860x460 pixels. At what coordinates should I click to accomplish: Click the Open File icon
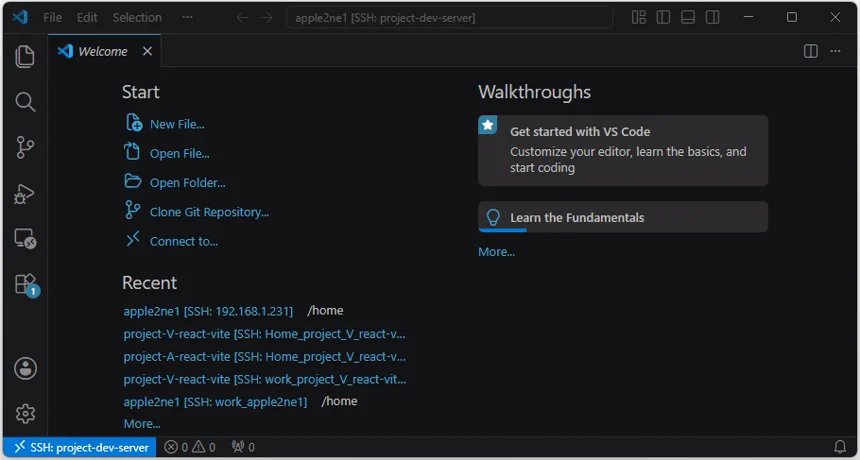coord(132,151)
